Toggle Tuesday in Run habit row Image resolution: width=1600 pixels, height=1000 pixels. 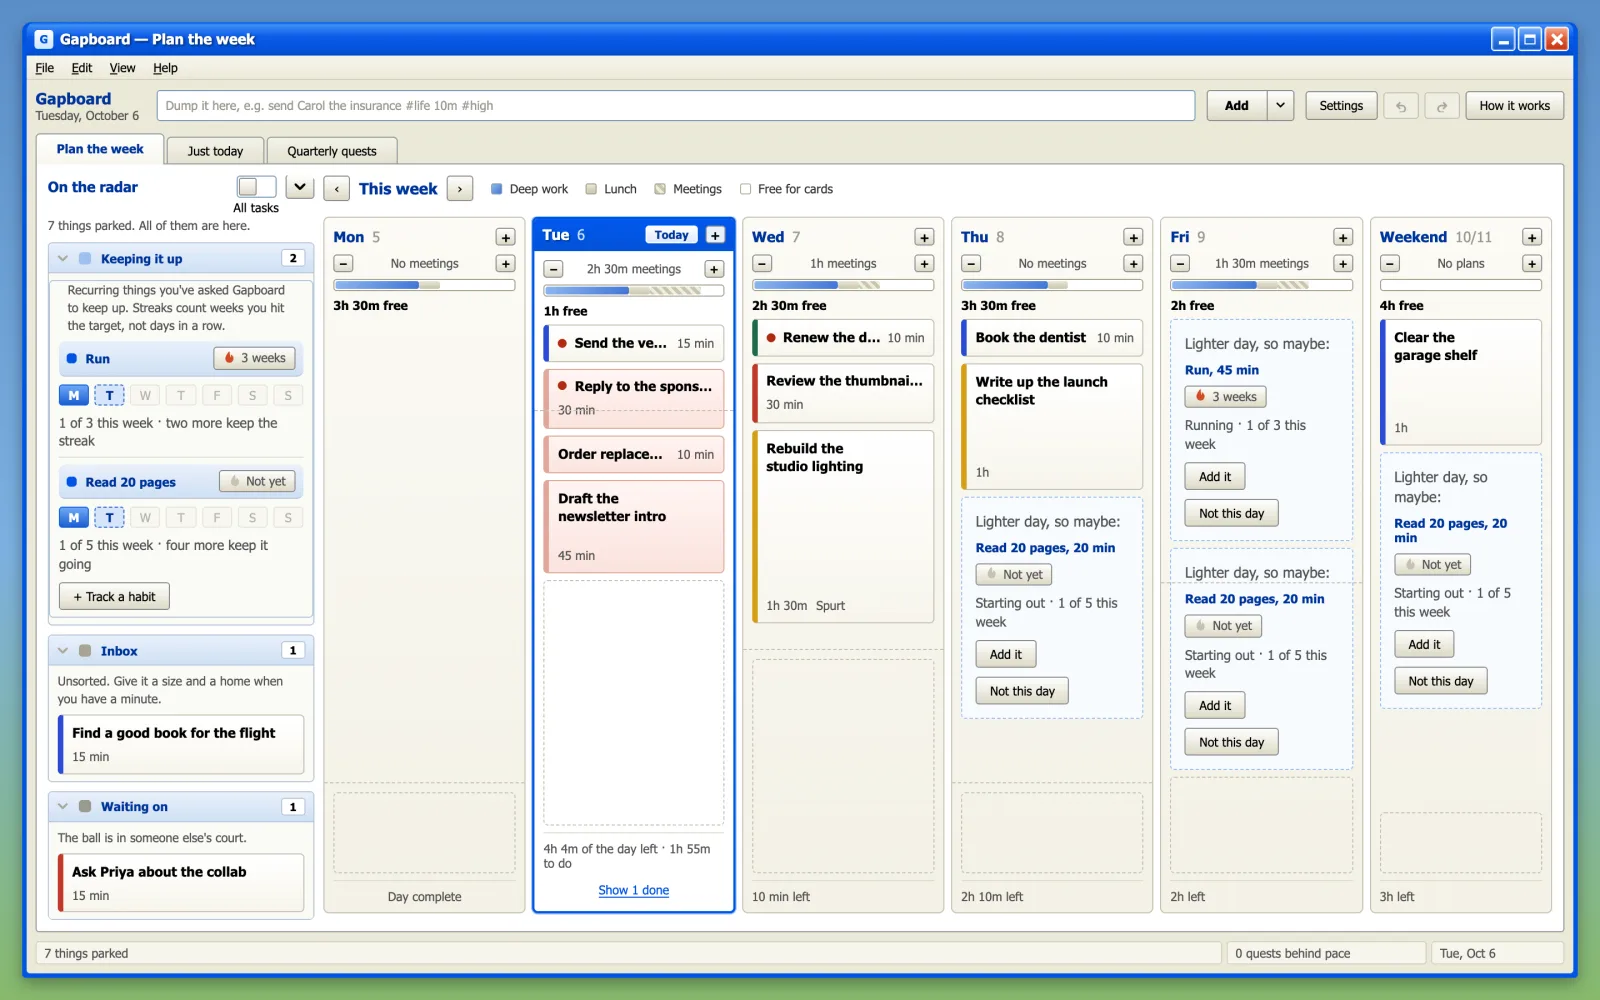109,395
